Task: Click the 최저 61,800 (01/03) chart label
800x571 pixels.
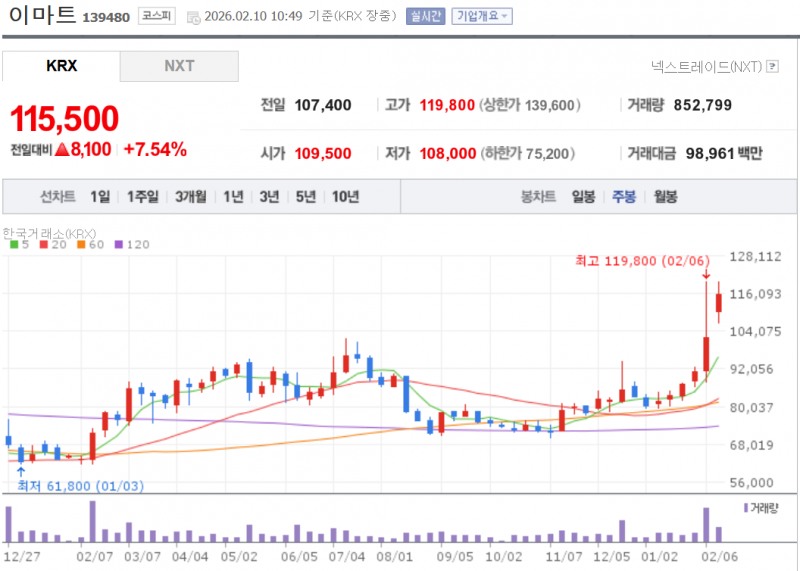Action: 81,486
